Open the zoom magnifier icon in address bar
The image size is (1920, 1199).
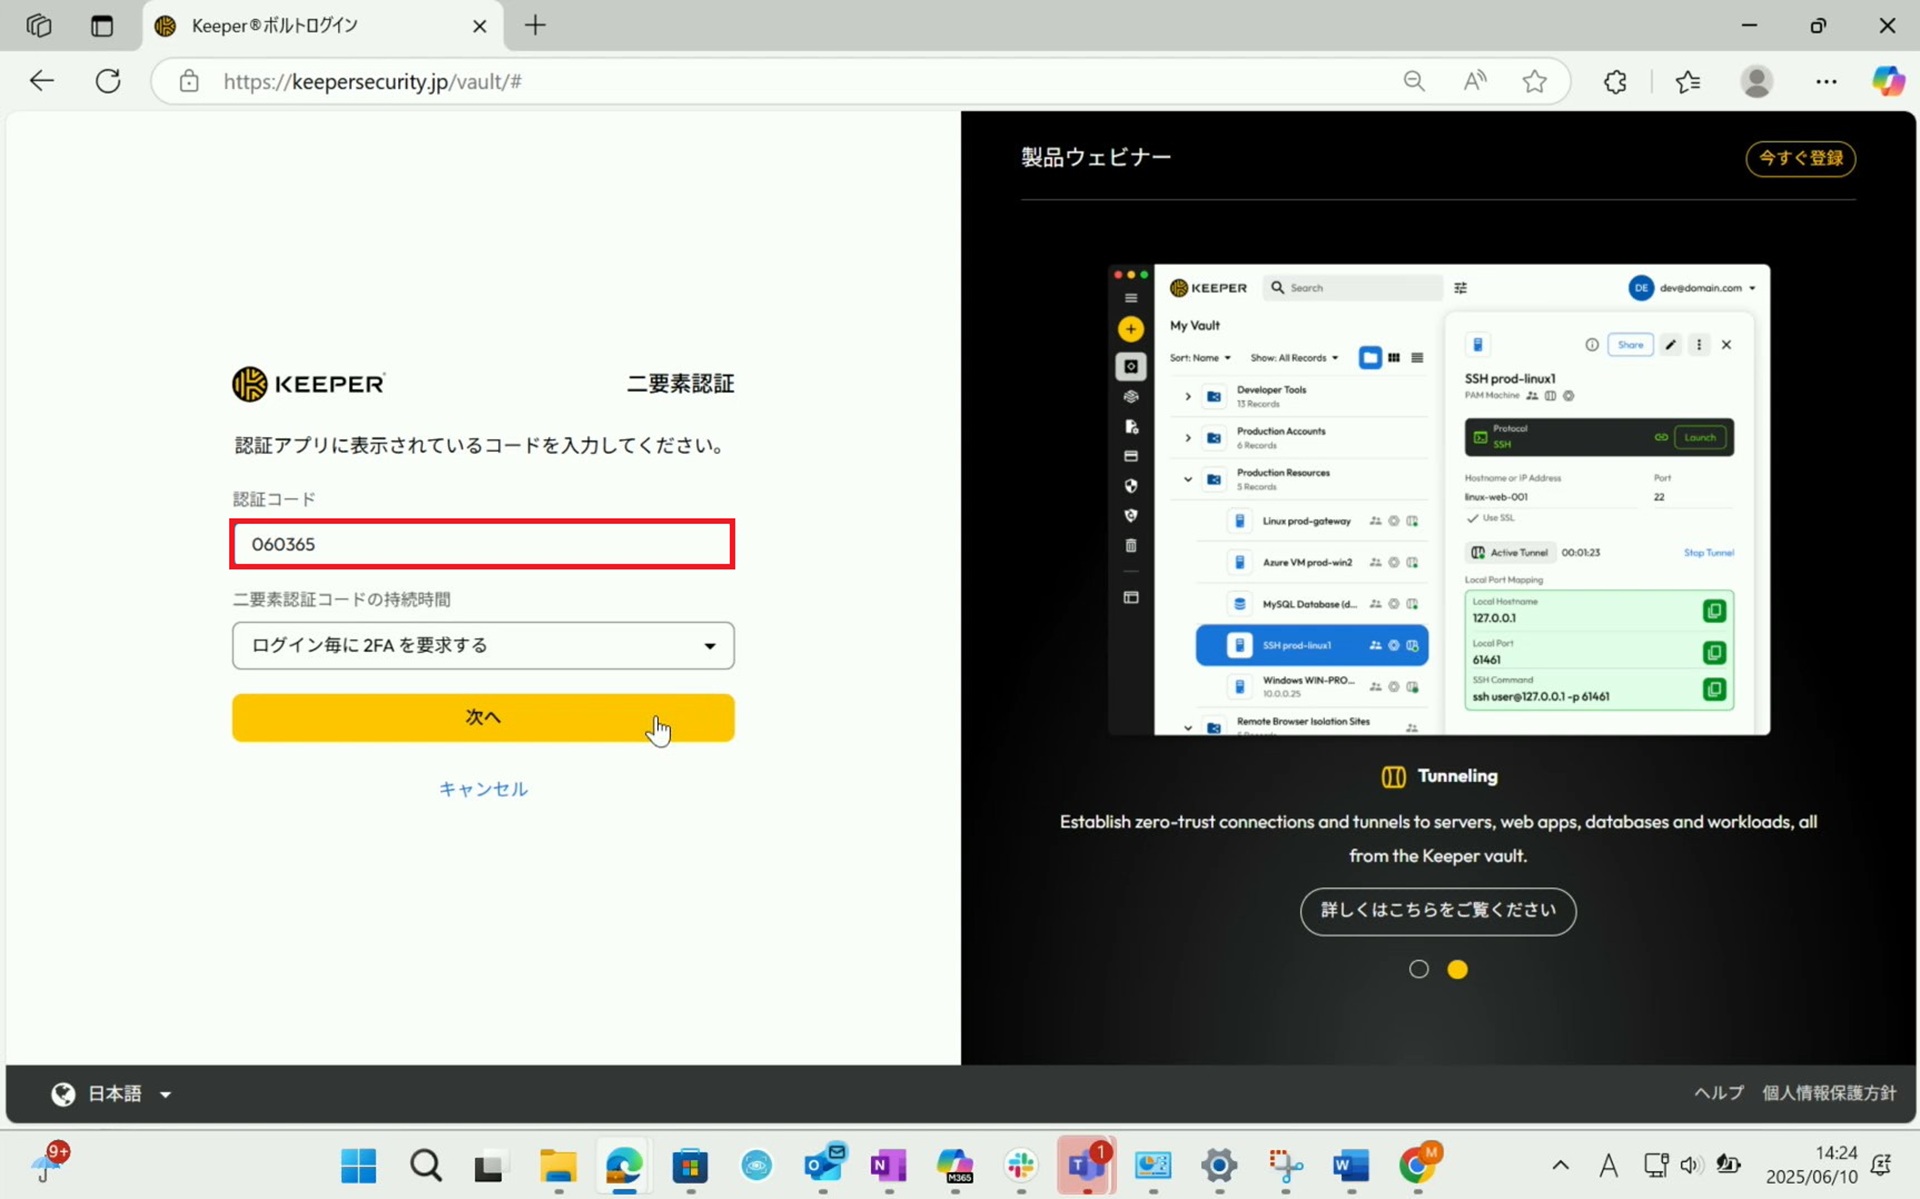[1413, 81]
